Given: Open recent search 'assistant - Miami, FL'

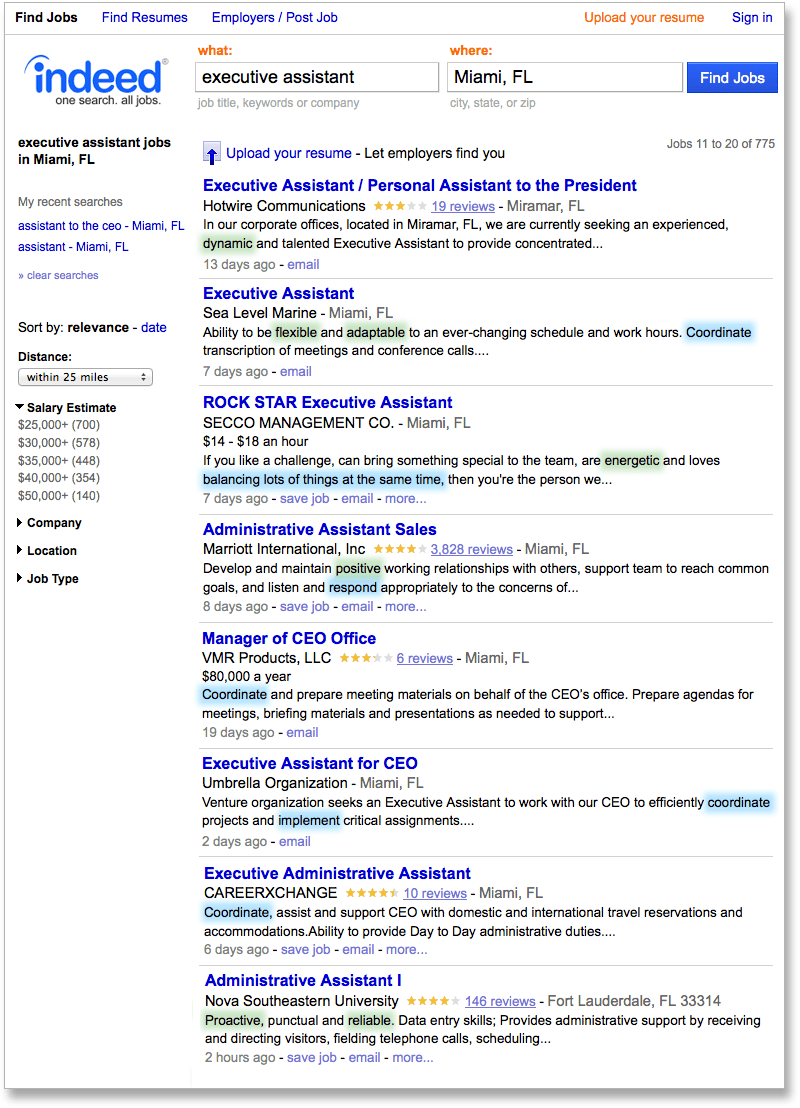Looking at the screenshot, I should pyautogui.click(x=73, y=247).
